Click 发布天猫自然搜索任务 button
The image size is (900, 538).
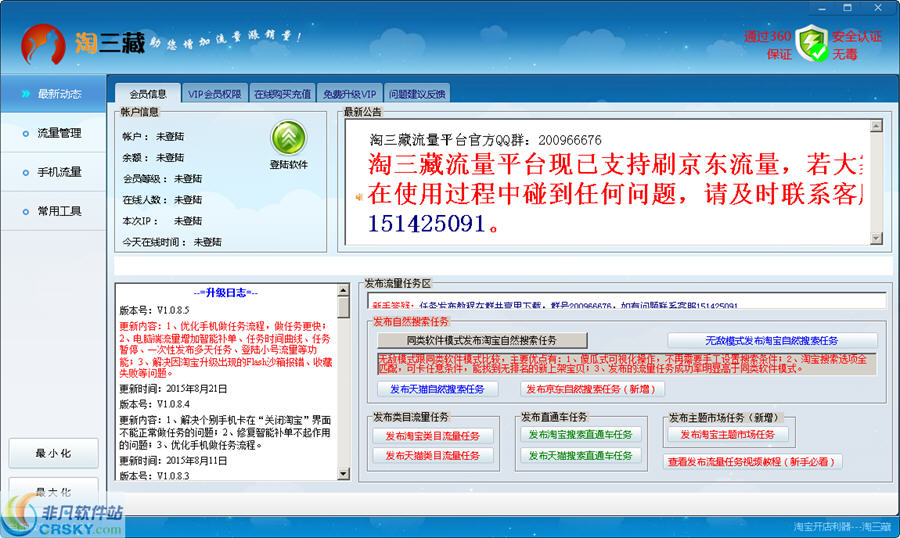437,389
